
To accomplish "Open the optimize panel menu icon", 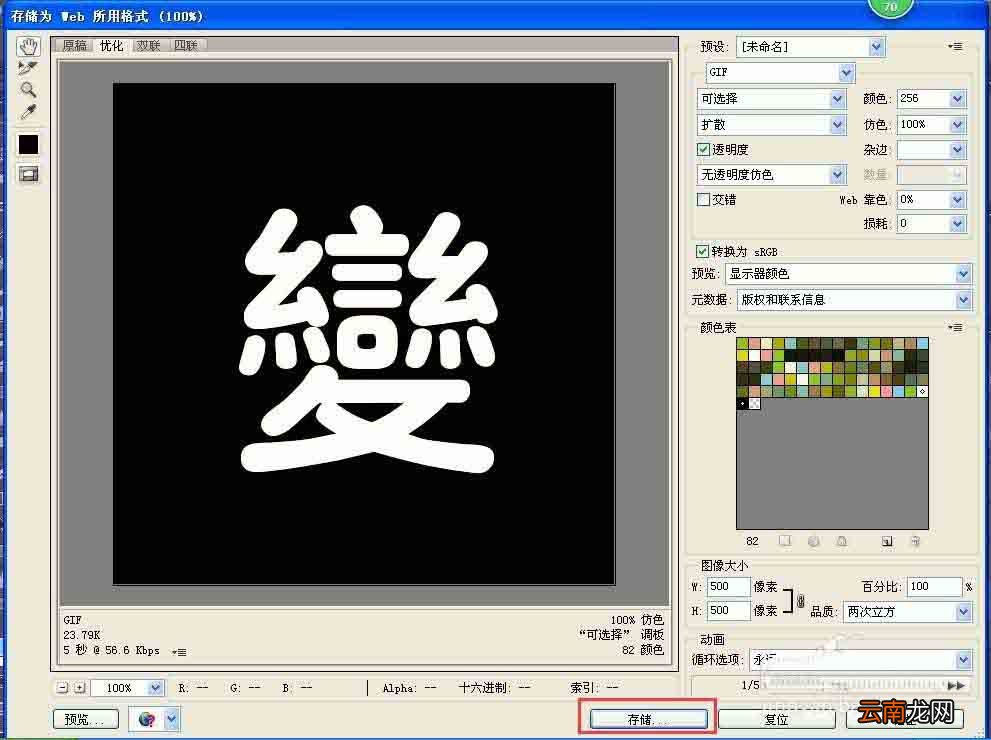I will coord(956,46).
